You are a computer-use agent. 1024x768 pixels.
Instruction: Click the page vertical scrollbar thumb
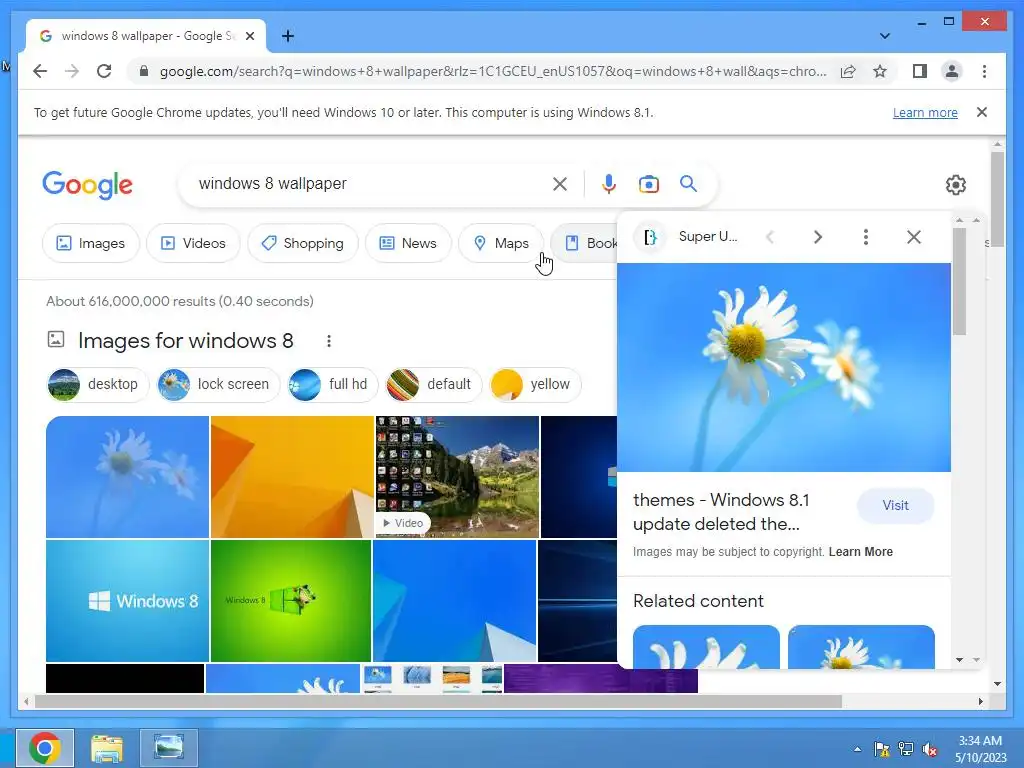pyautogui.click(x=997, y=199)
